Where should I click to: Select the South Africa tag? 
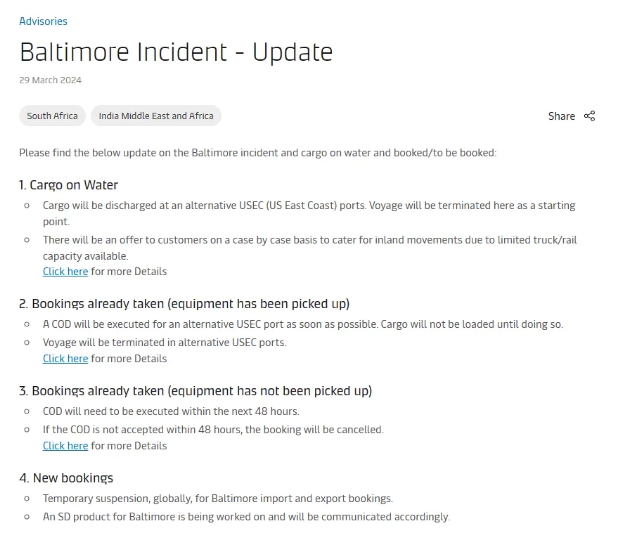pyautogui.click(x=52, y=116)
